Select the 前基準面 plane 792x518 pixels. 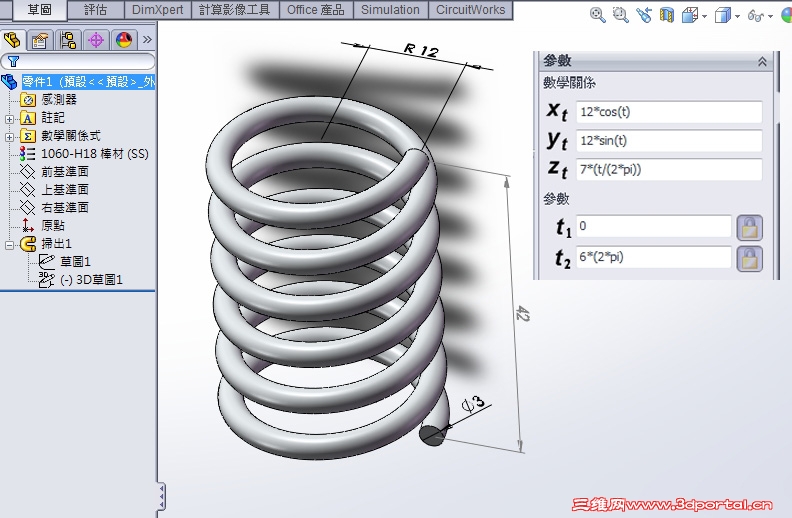pos(65,172)
